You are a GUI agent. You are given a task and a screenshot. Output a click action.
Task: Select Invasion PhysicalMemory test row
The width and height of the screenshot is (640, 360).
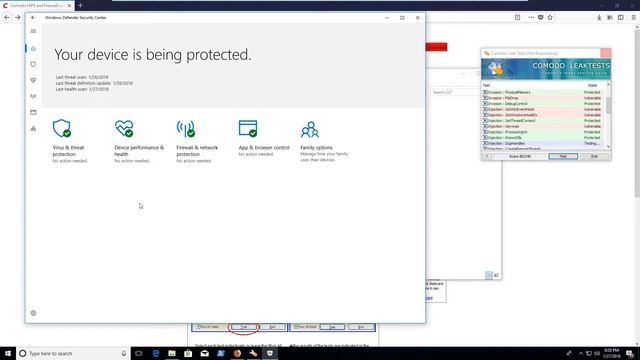click(x=542, y=93)
